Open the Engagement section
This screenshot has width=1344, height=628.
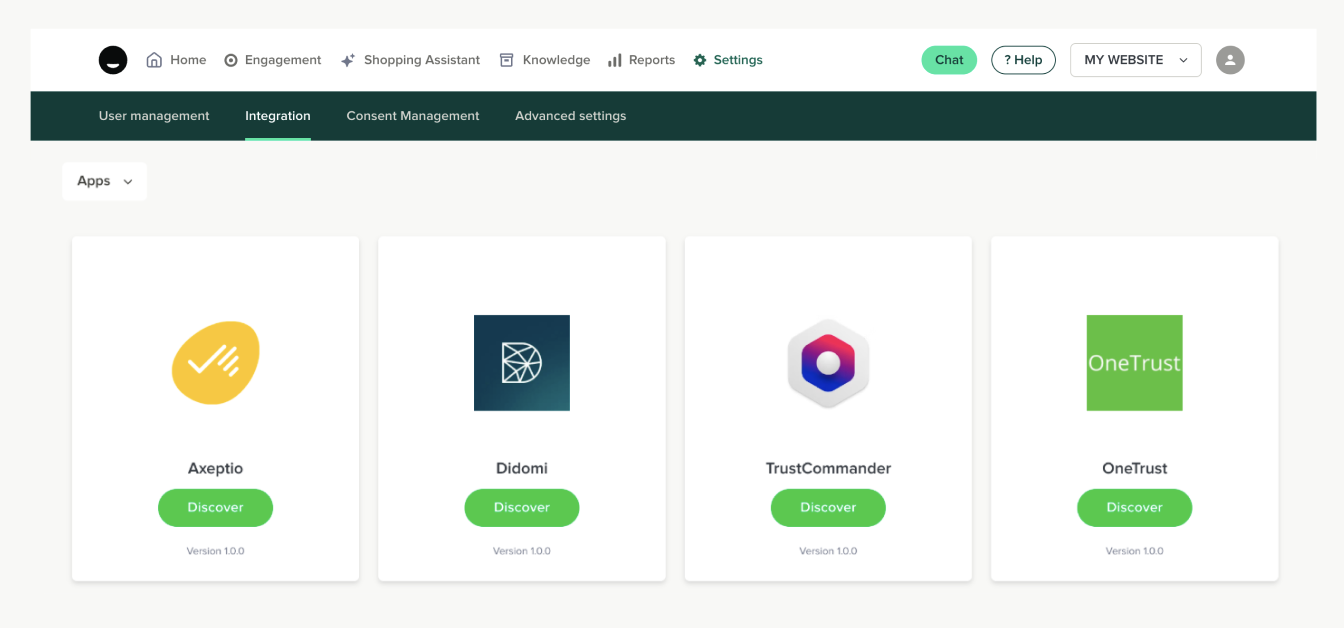point(273,60)
